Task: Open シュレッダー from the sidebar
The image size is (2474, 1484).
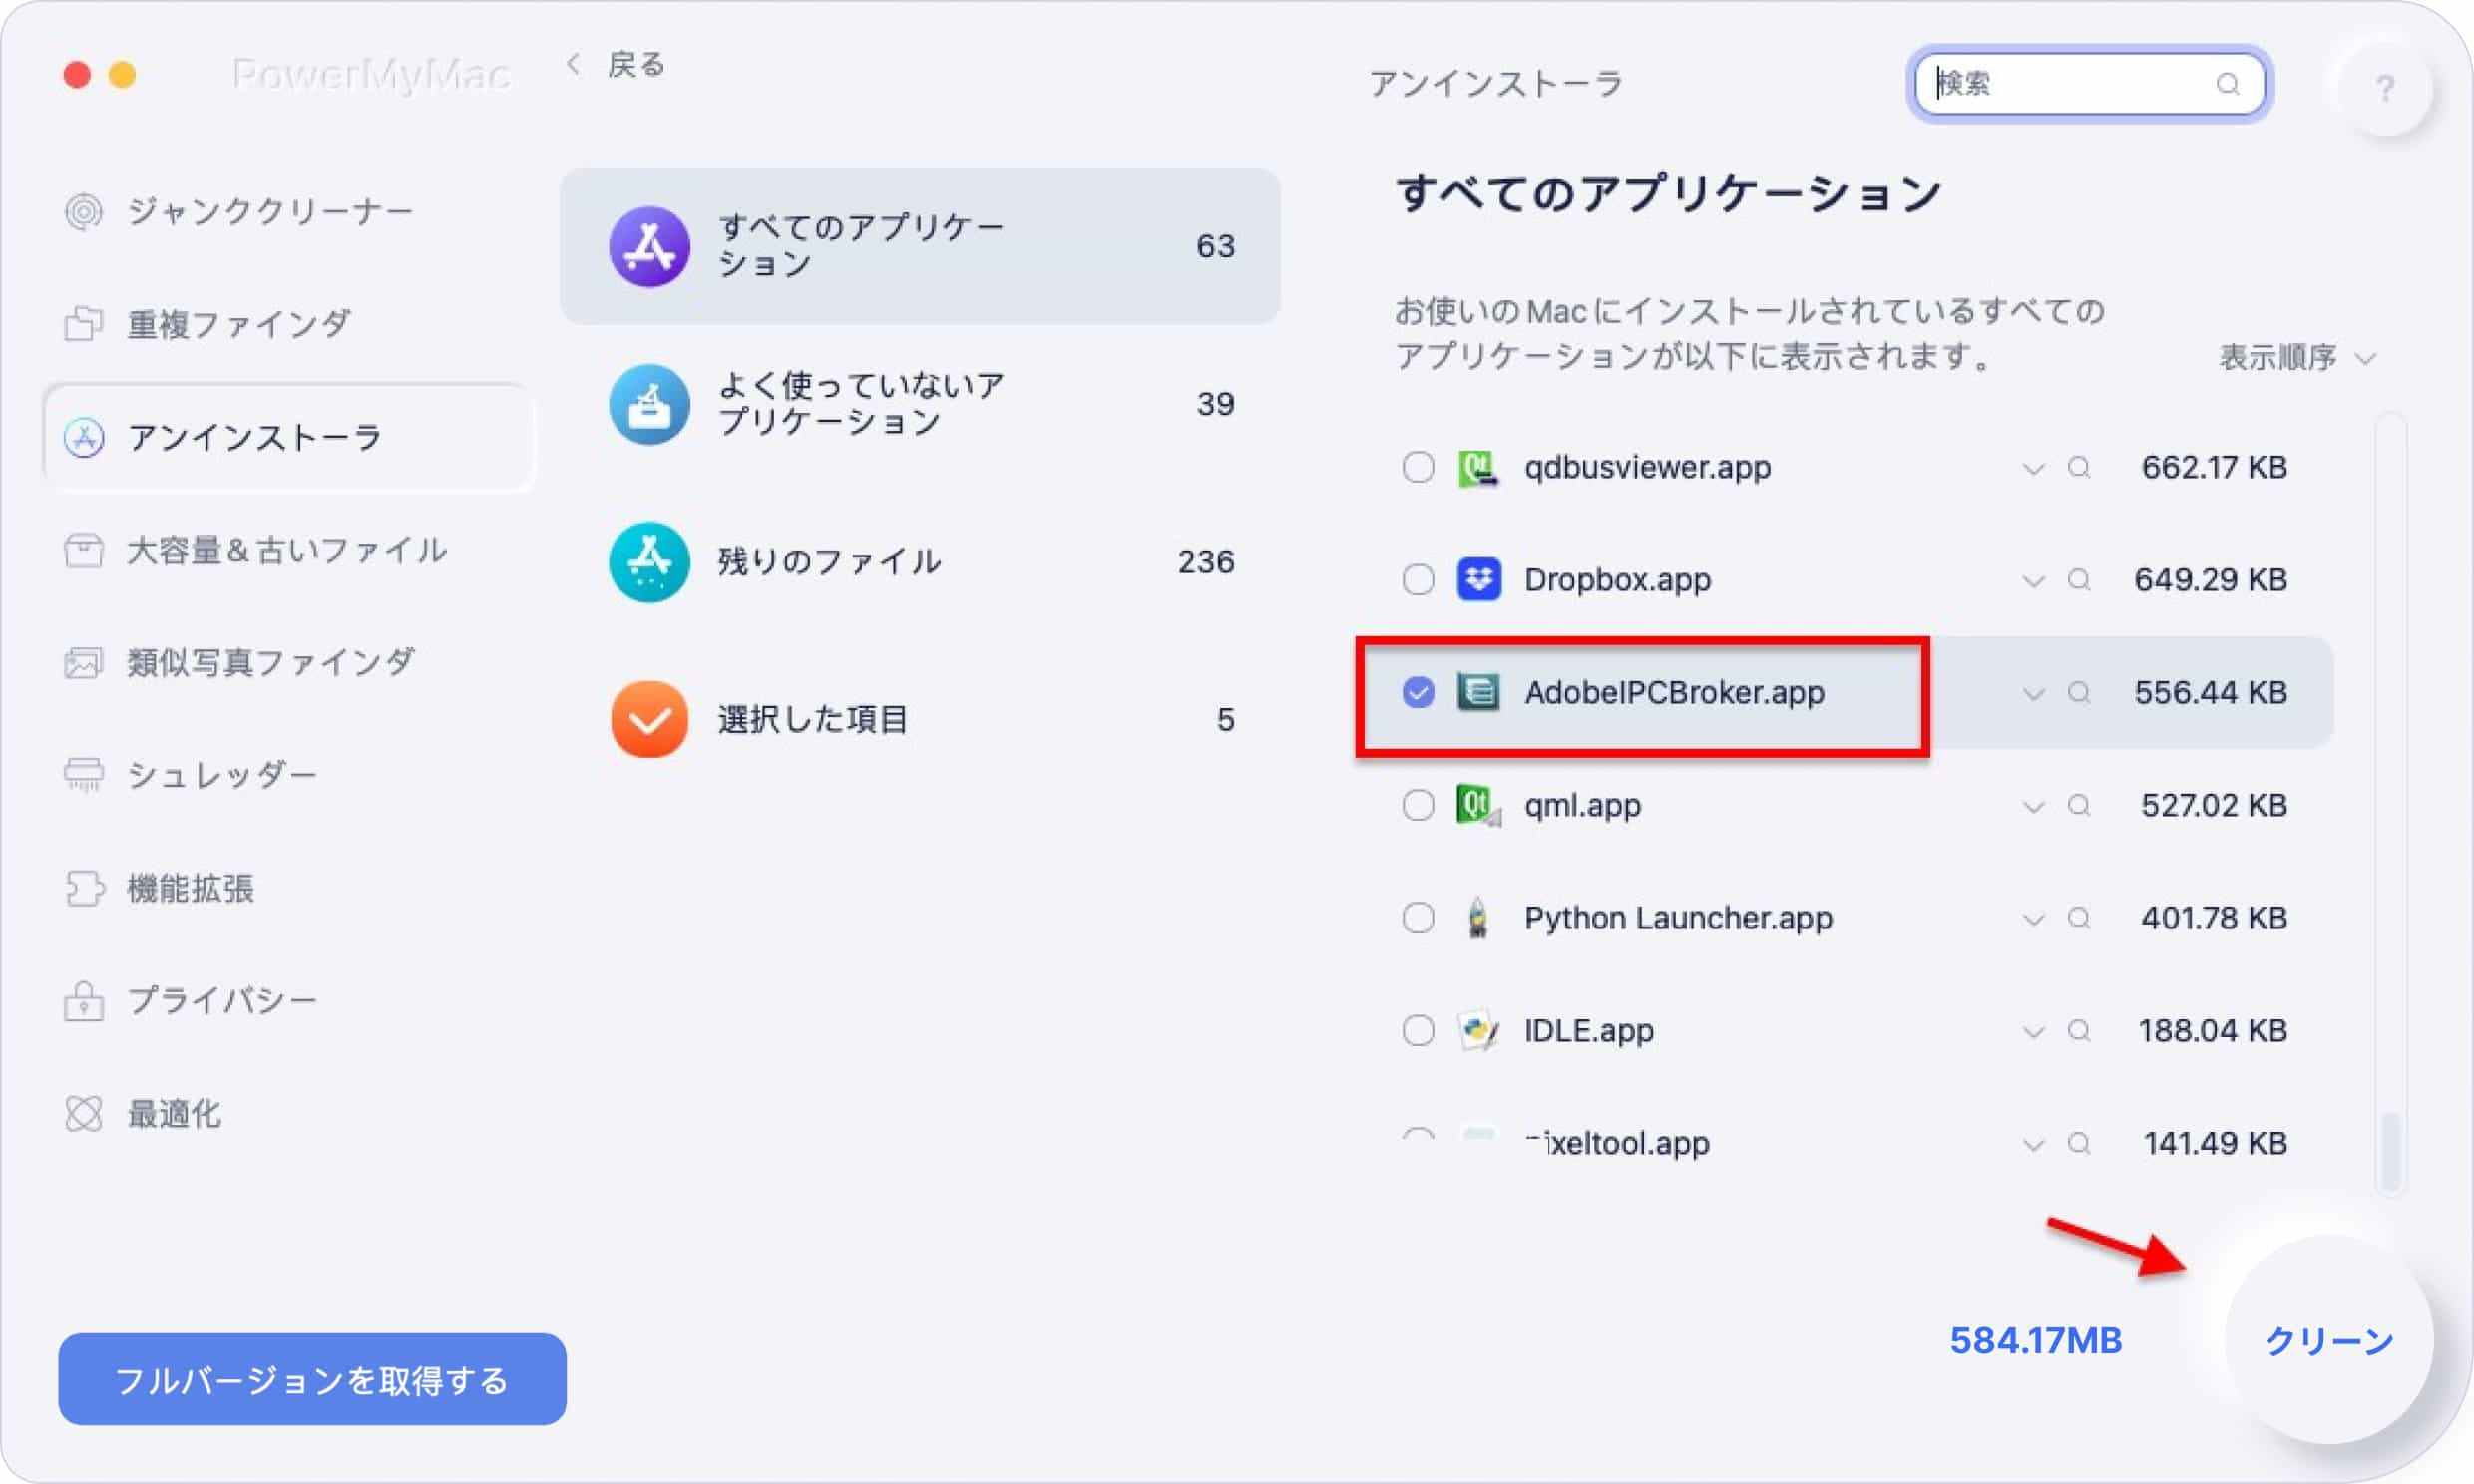Action: pyautogui.click(x=290, y=775)
